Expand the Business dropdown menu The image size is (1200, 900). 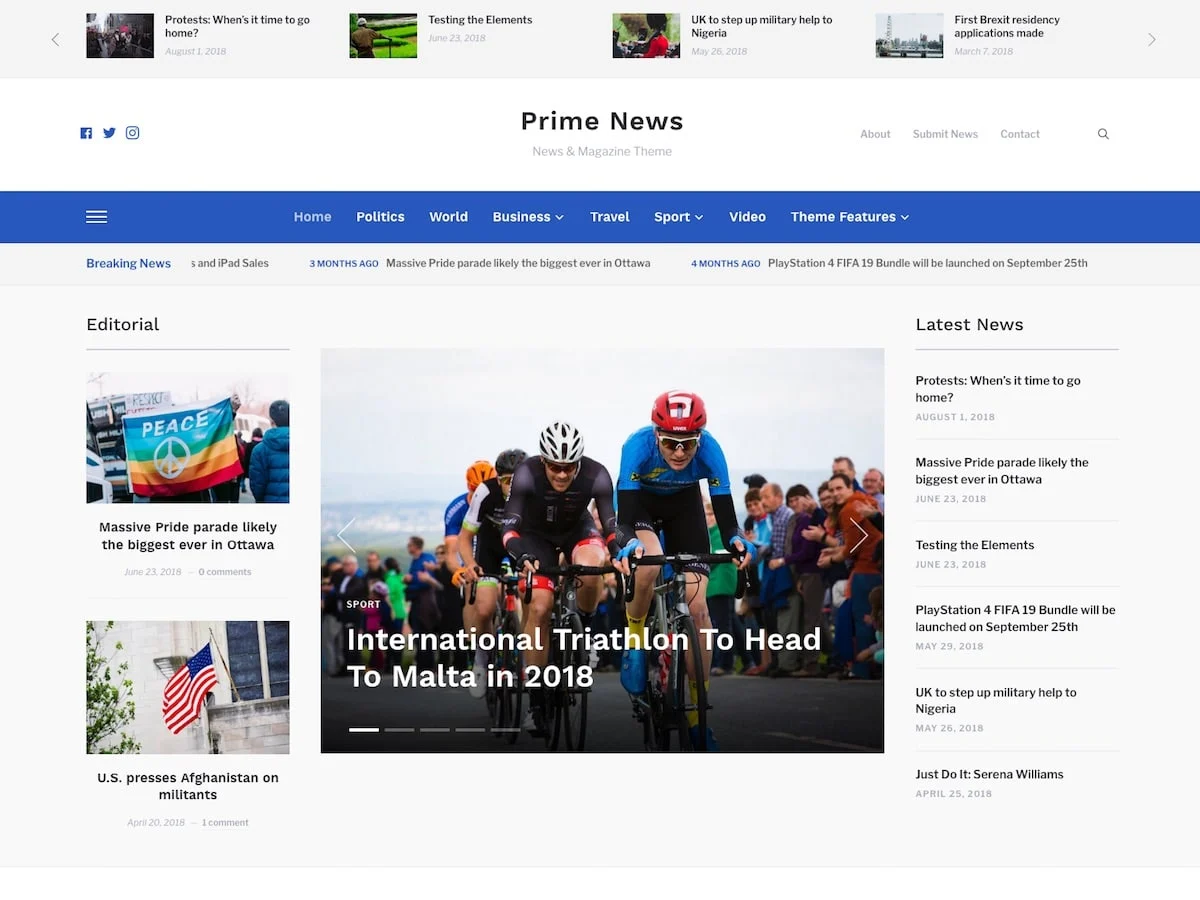pyautogui.click(x=528, y=217)
